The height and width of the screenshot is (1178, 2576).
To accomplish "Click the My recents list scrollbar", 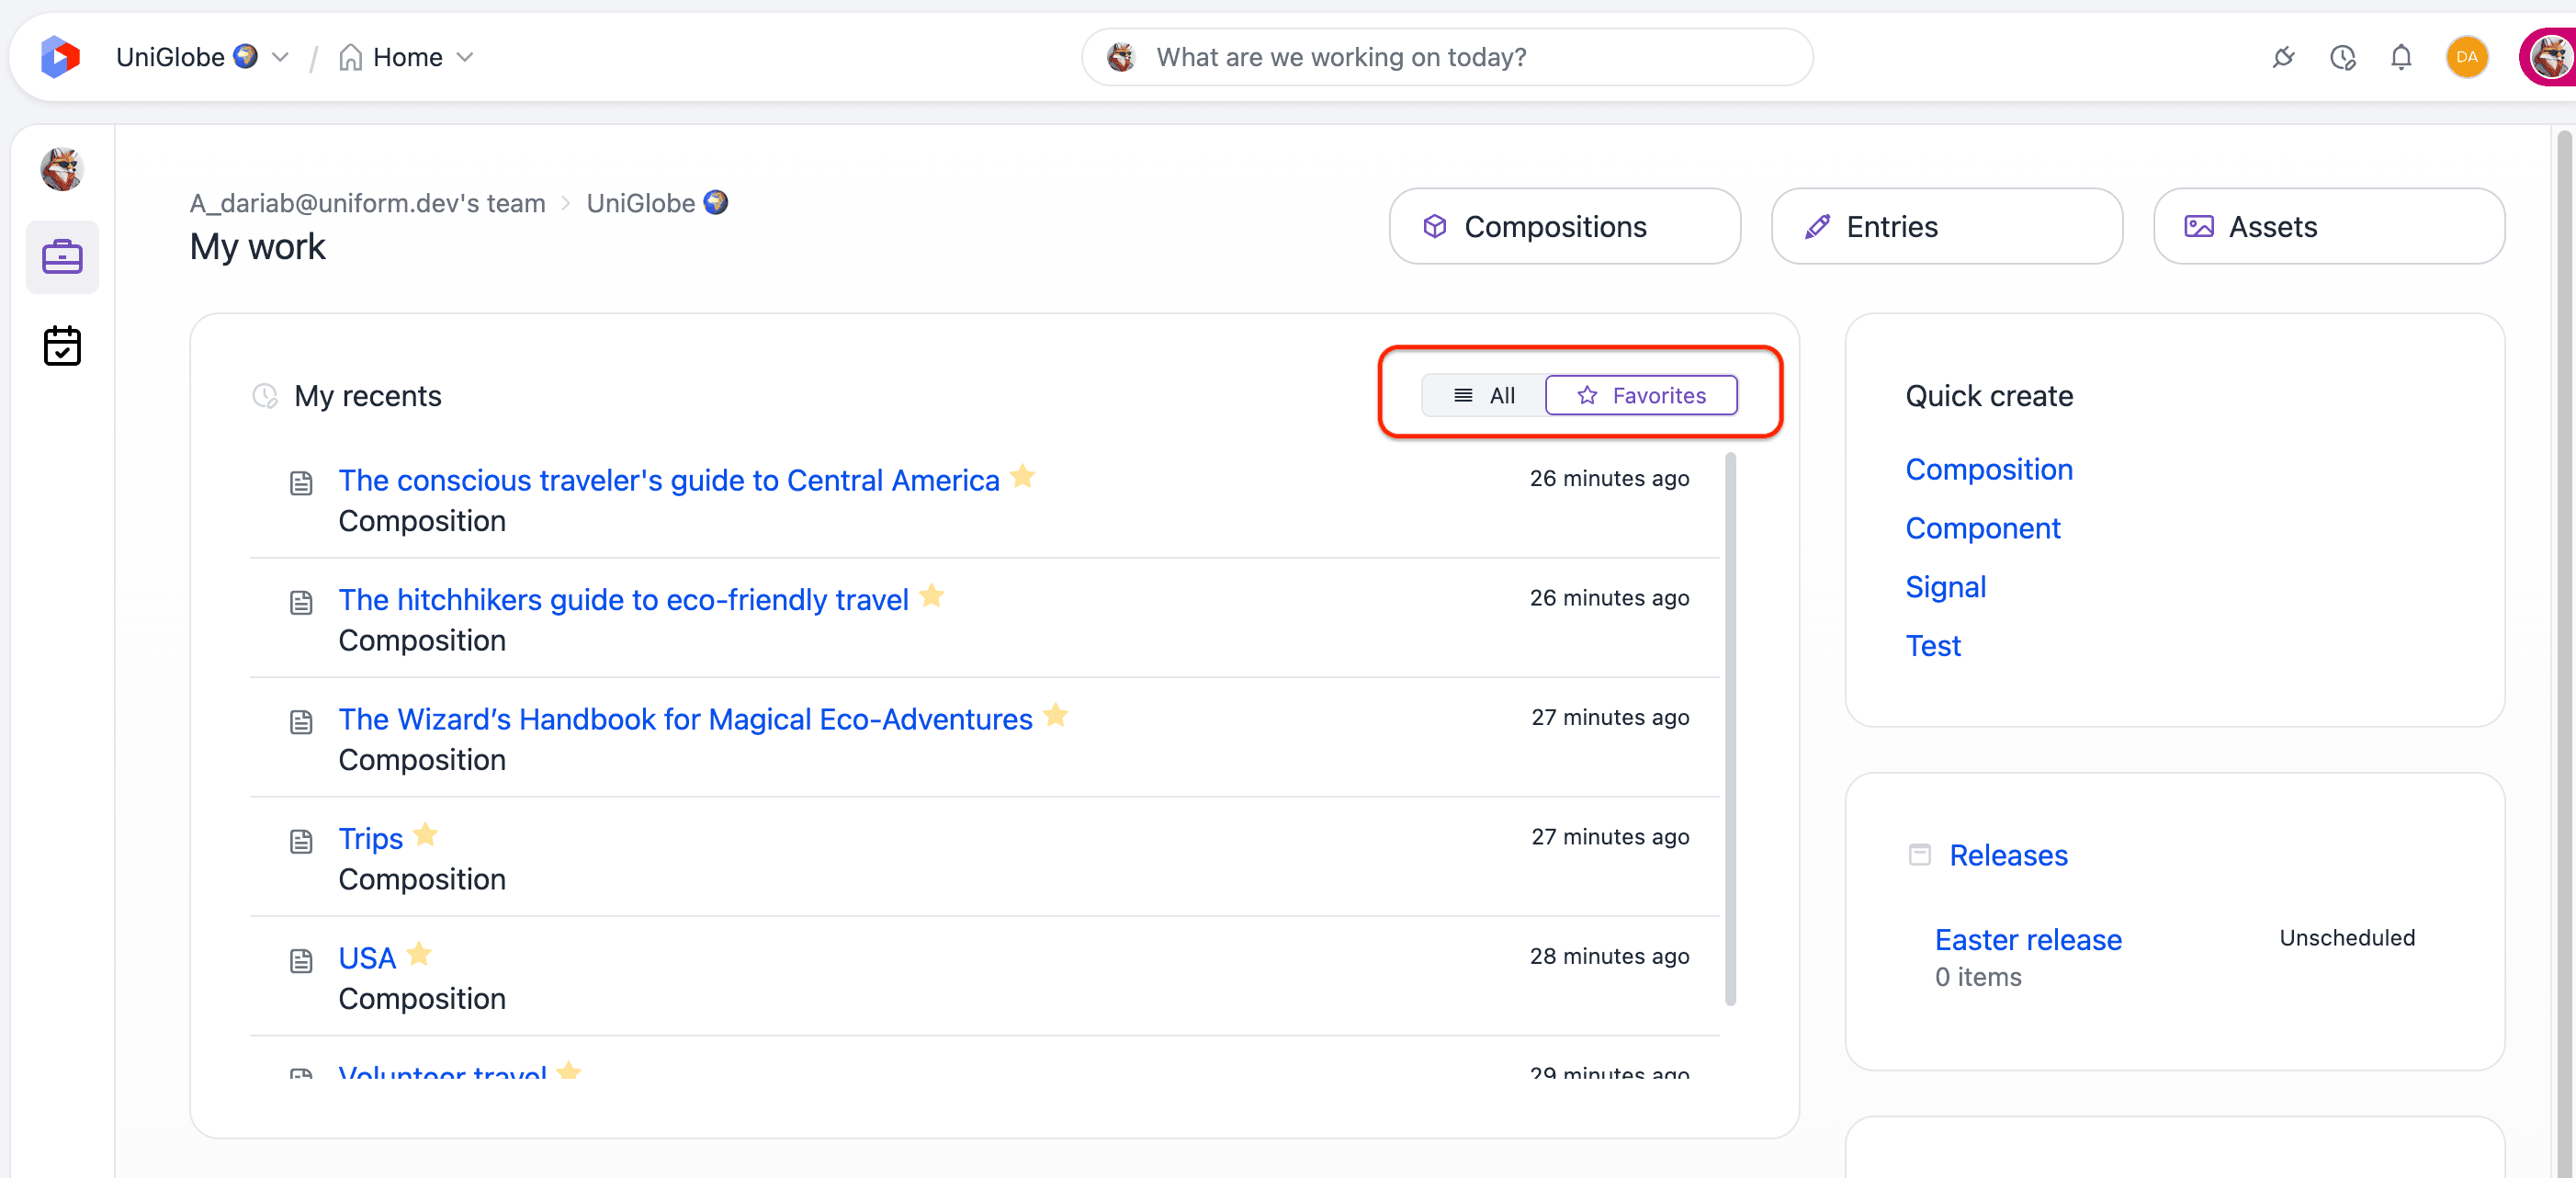I will coord(1730,730).
